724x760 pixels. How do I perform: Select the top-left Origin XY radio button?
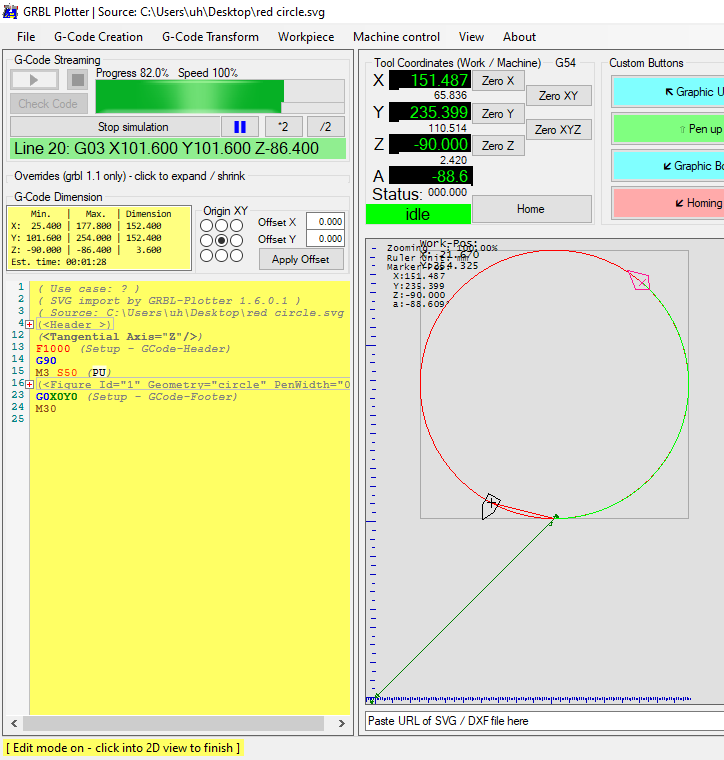pyautogui.click(x=206, y=226)
